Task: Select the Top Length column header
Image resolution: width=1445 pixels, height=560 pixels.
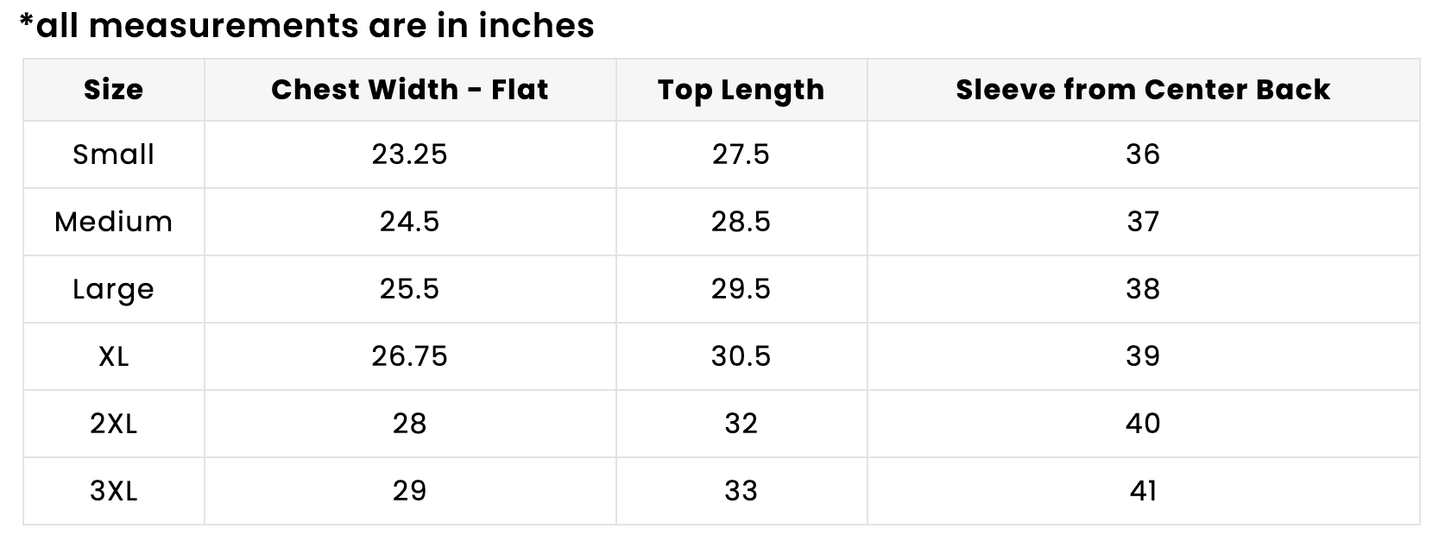Action: tap(741, 90)
